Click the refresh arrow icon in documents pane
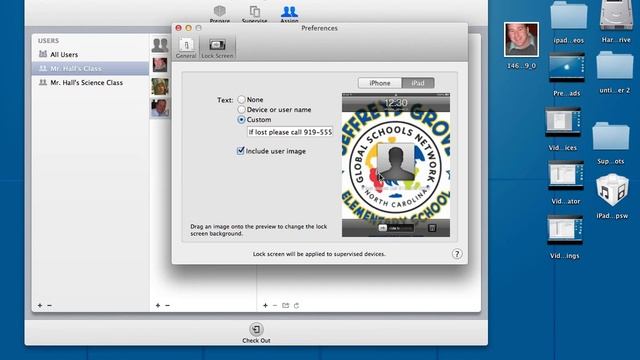 pos(296,305)
